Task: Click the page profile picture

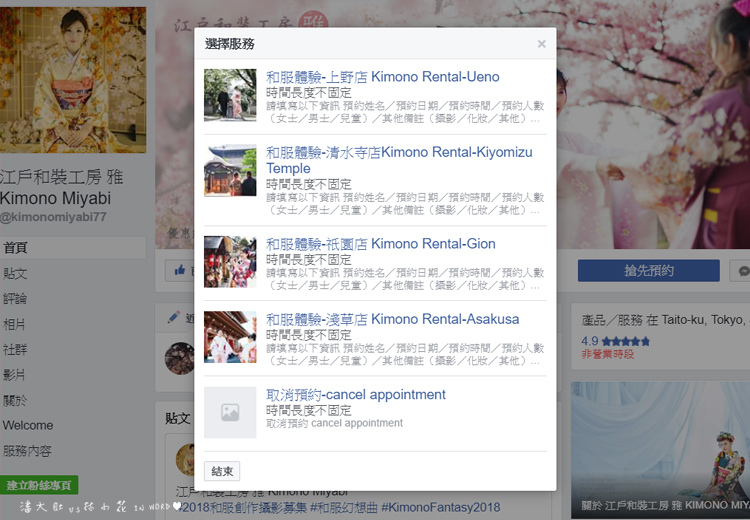Action: [x=73, y=79]
